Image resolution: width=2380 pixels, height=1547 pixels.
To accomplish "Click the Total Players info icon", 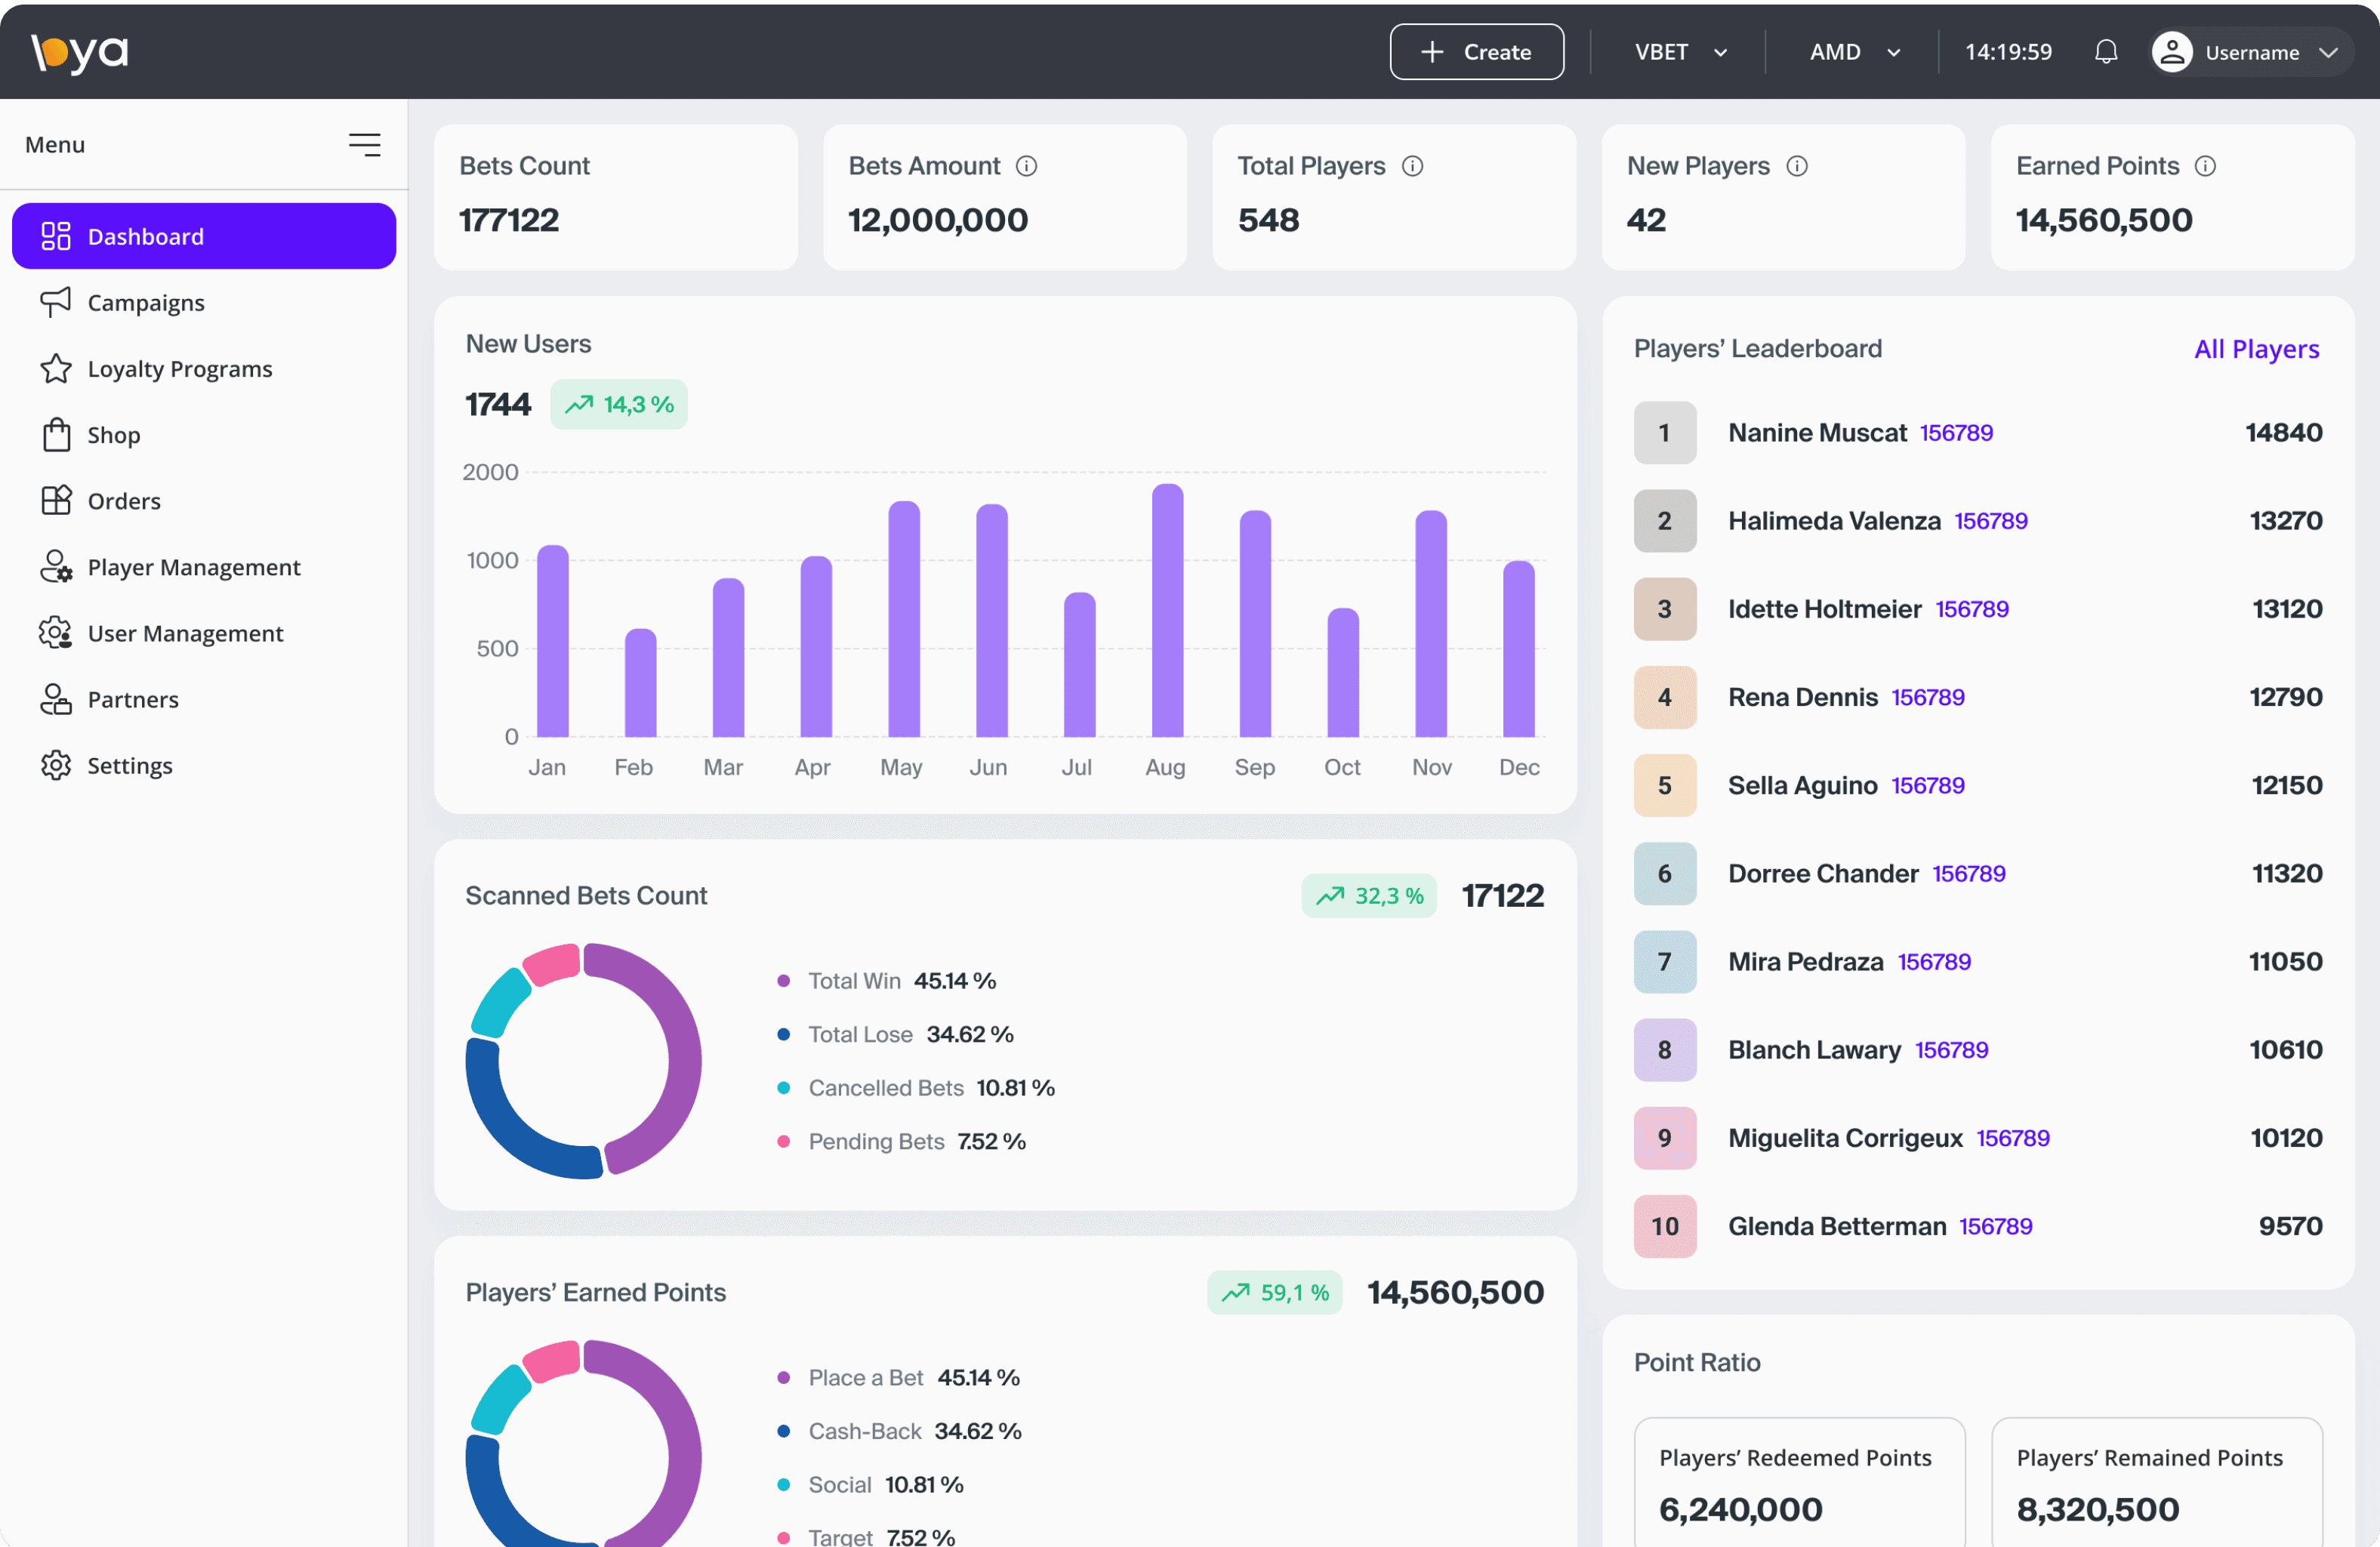I will tap(1412, 166).
